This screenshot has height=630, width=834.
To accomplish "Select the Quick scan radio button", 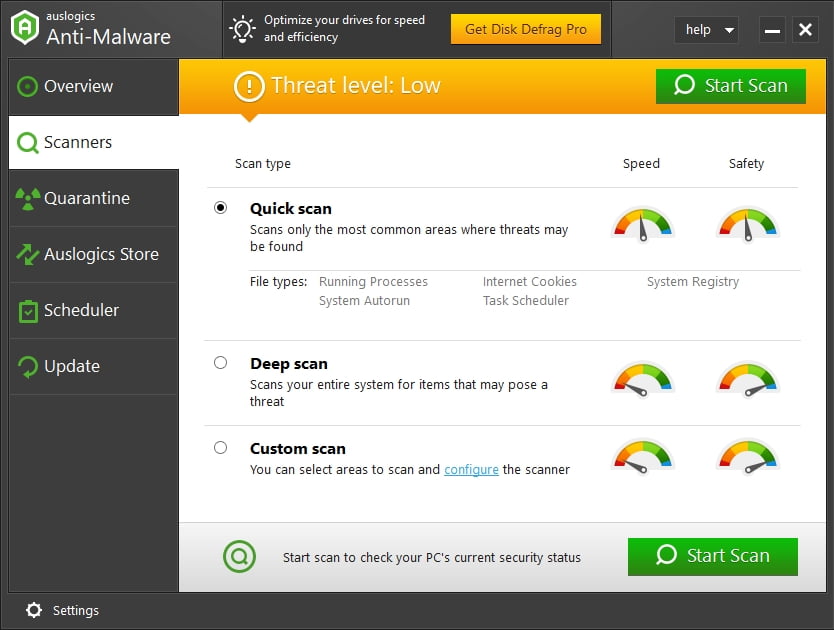I will [x=220, y=207].
